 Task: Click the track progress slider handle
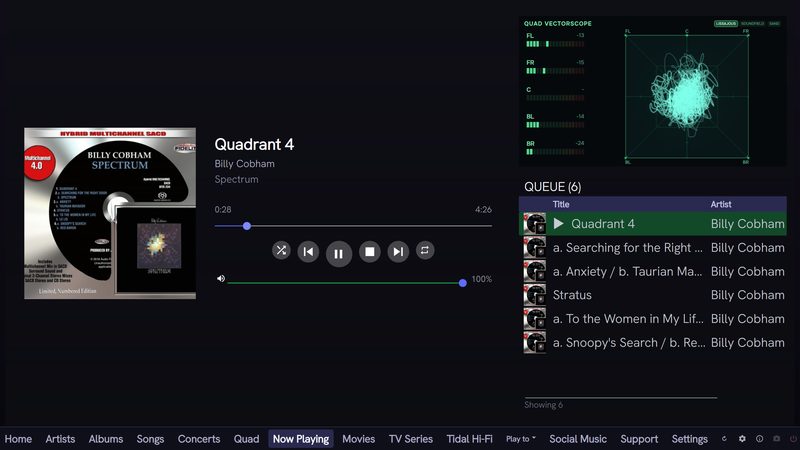point(247,226)
